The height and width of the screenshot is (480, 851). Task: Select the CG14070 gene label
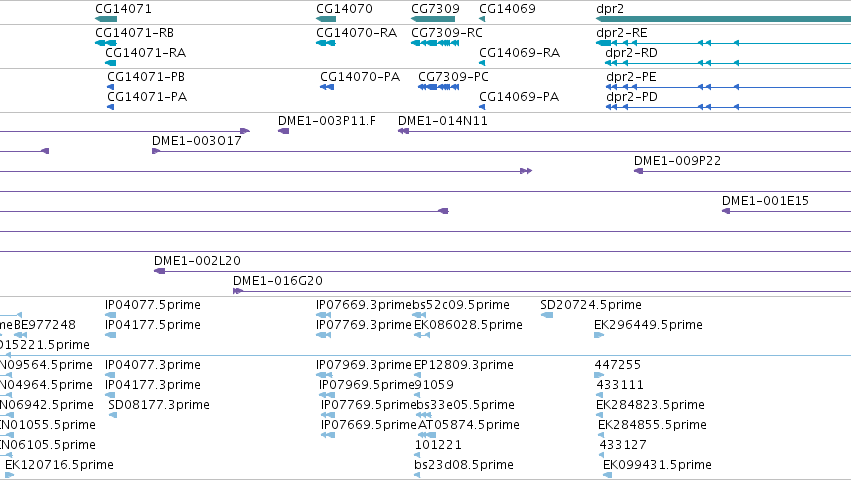(344, 9)
